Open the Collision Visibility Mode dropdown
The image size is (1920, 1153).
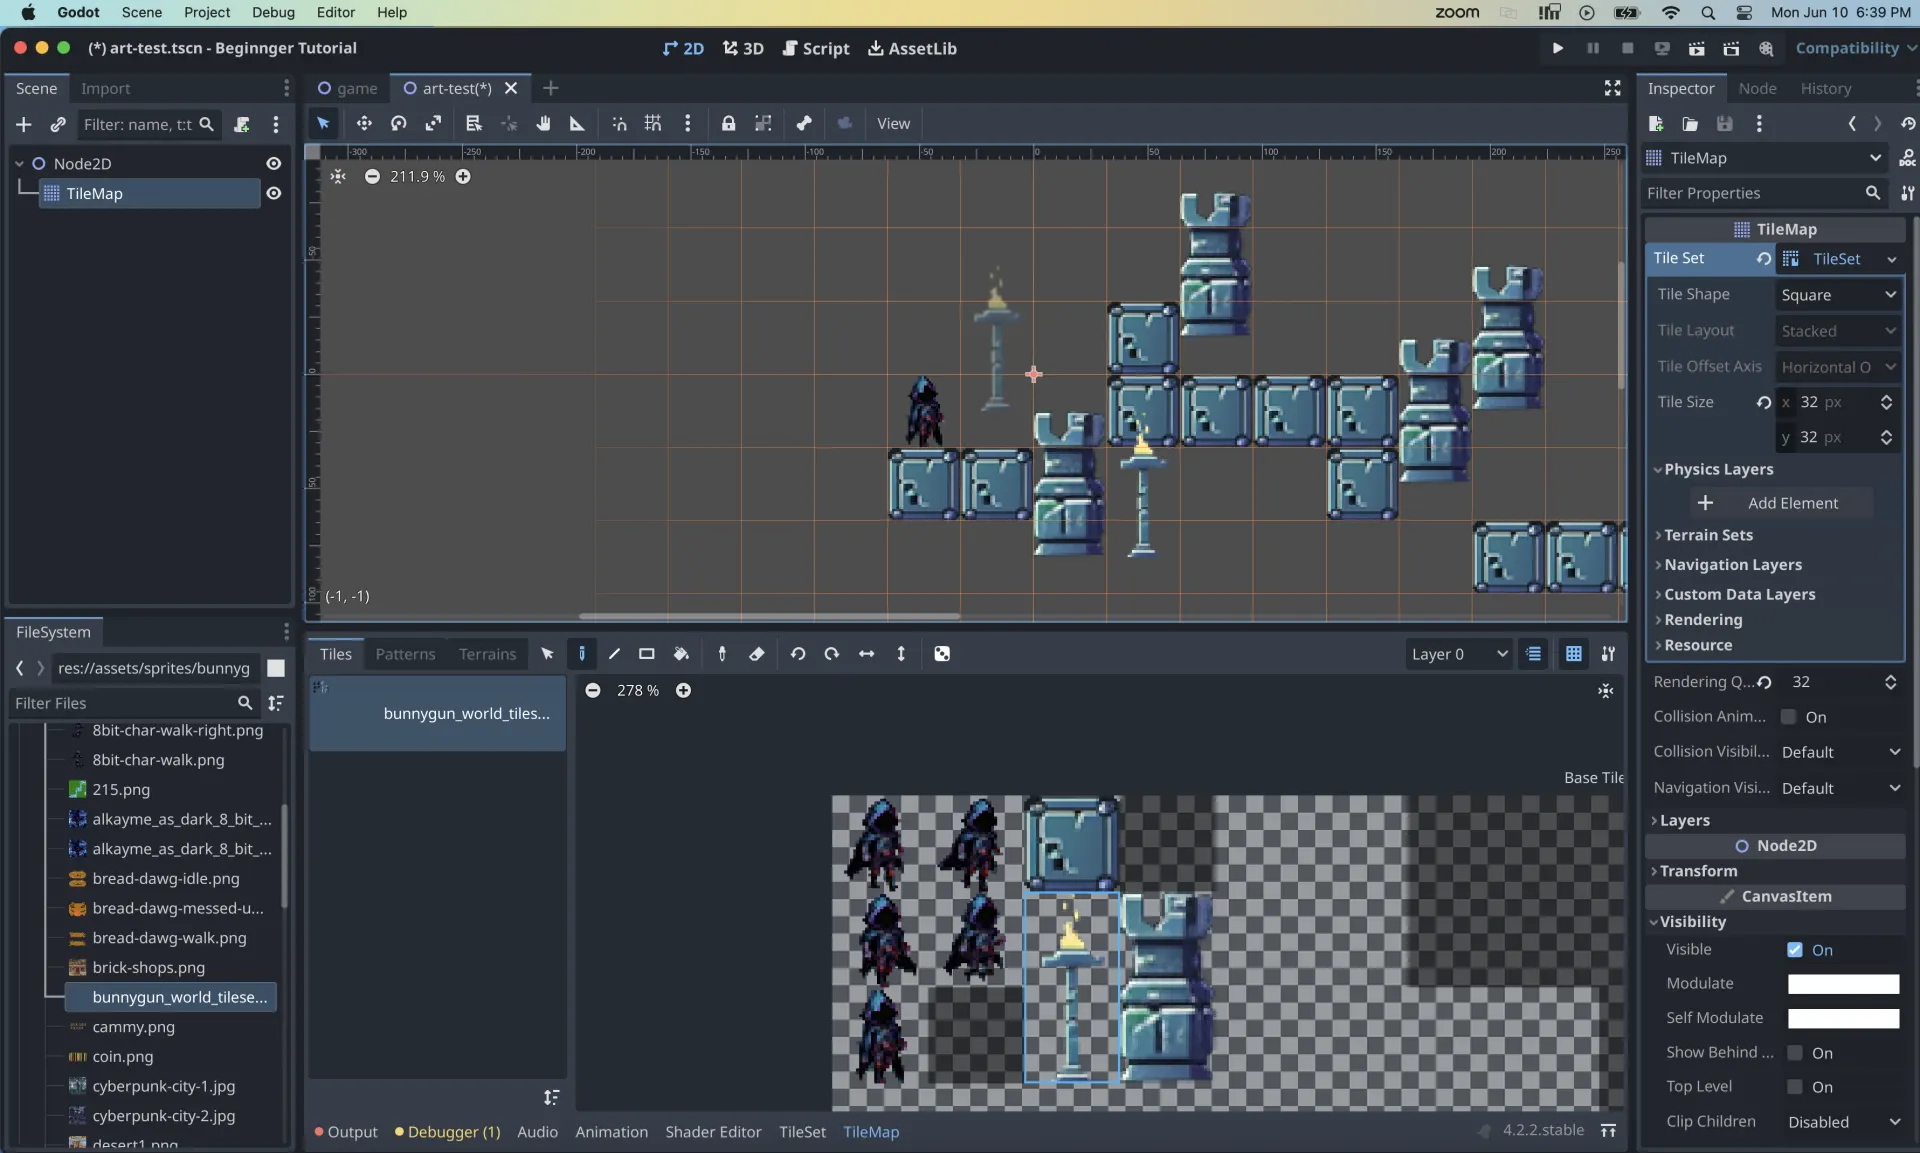(1840, 752)
